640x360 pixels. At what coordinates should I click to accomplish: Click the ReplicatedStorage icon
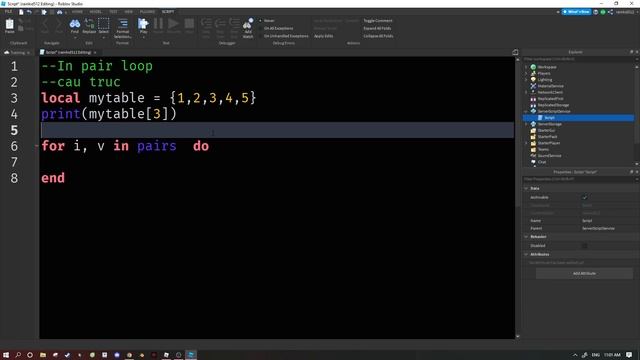[533, 105]
